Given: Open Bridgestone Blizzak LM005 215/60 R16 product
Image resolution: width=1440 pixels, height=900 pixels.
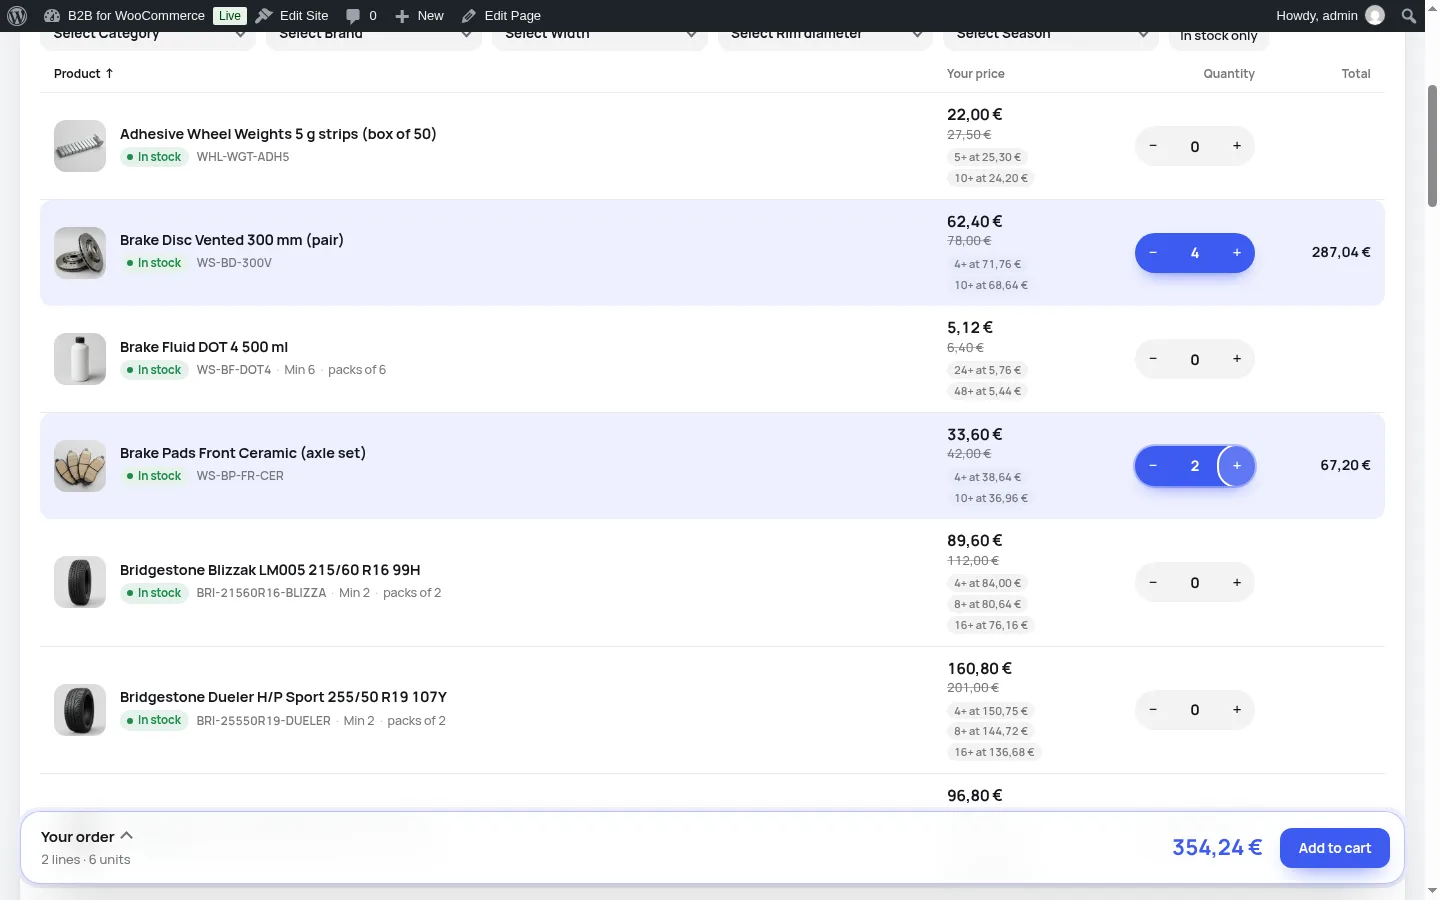Looking at the screenshot, I should click(270, 570).
